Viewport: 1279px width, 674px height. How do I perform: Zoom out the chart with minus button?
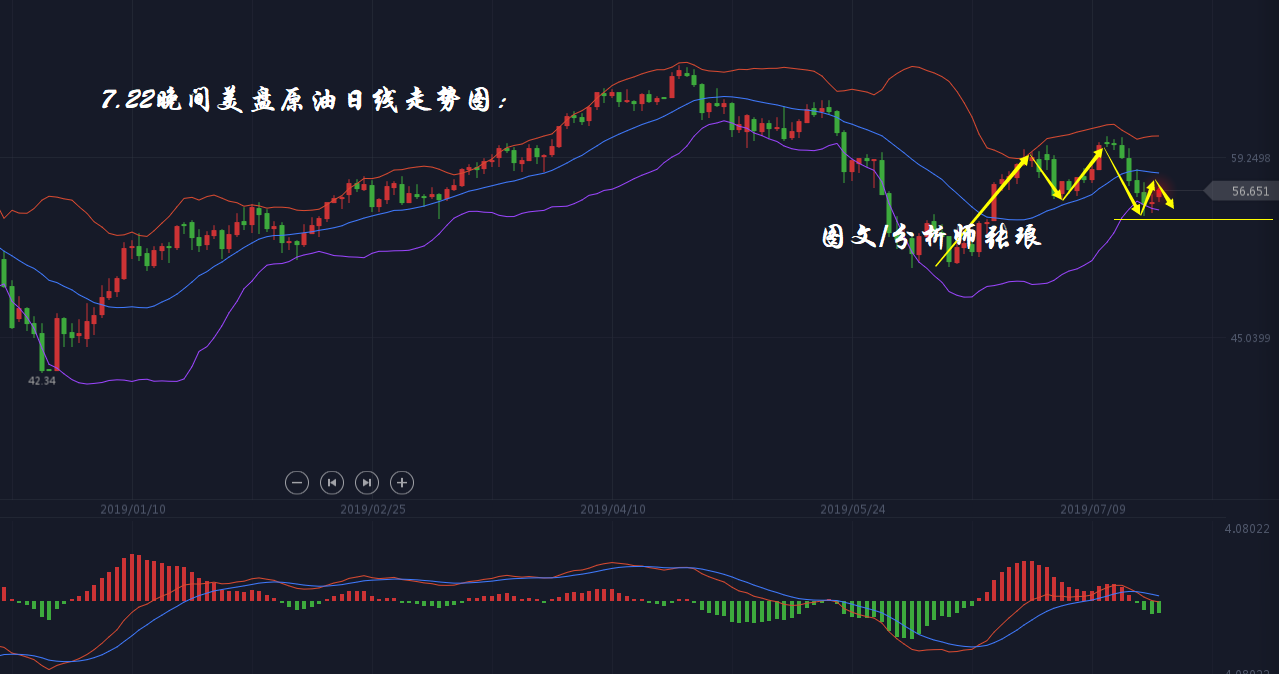click(297, 483)
